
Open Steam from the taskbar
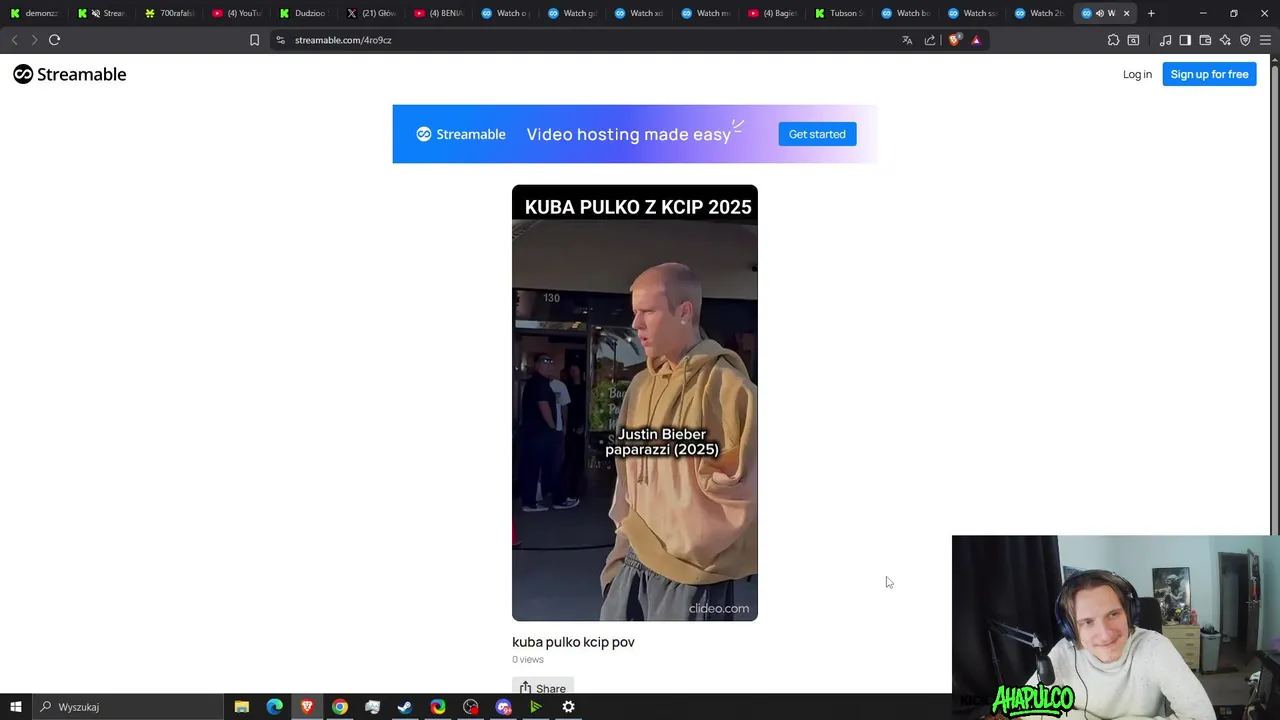click(x=405, y=707)
